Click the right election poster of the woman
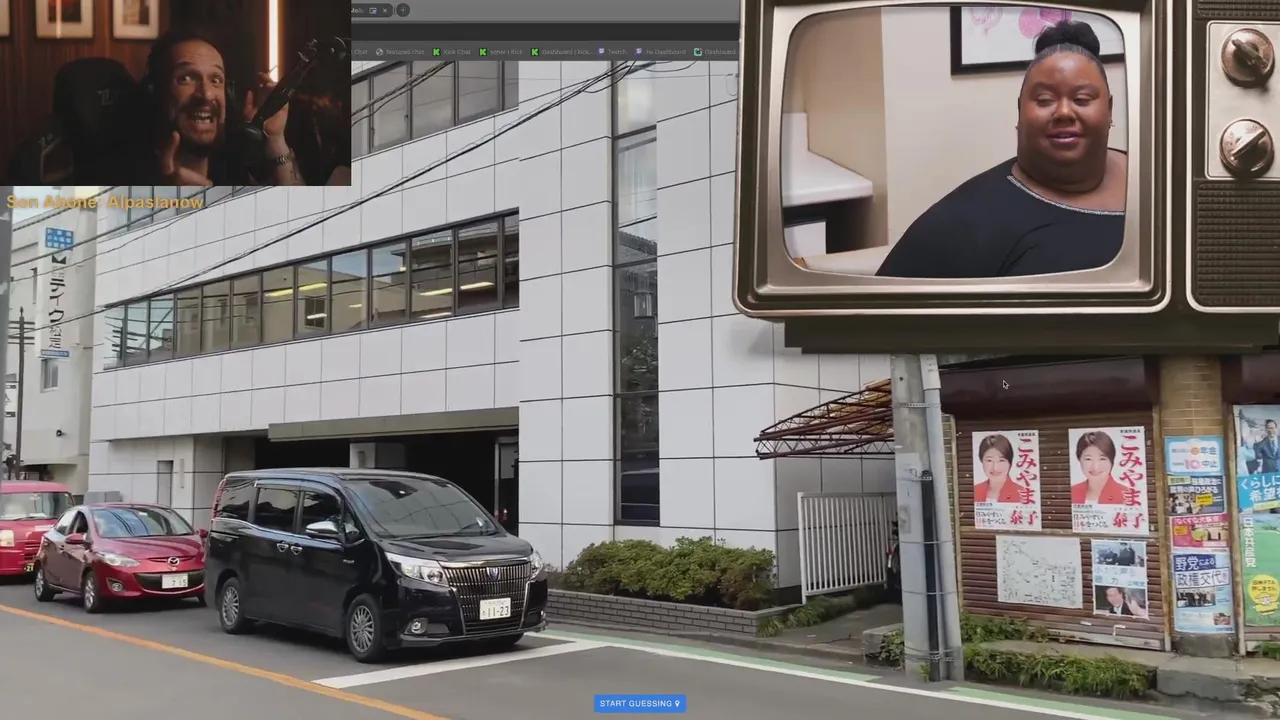 coord(1108,480)
